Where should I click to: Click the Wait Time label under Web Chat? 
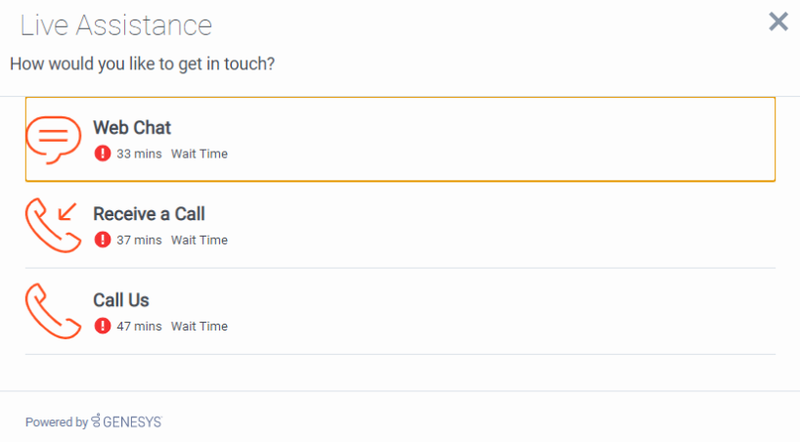pyautogui.click(x=199, y=154)
